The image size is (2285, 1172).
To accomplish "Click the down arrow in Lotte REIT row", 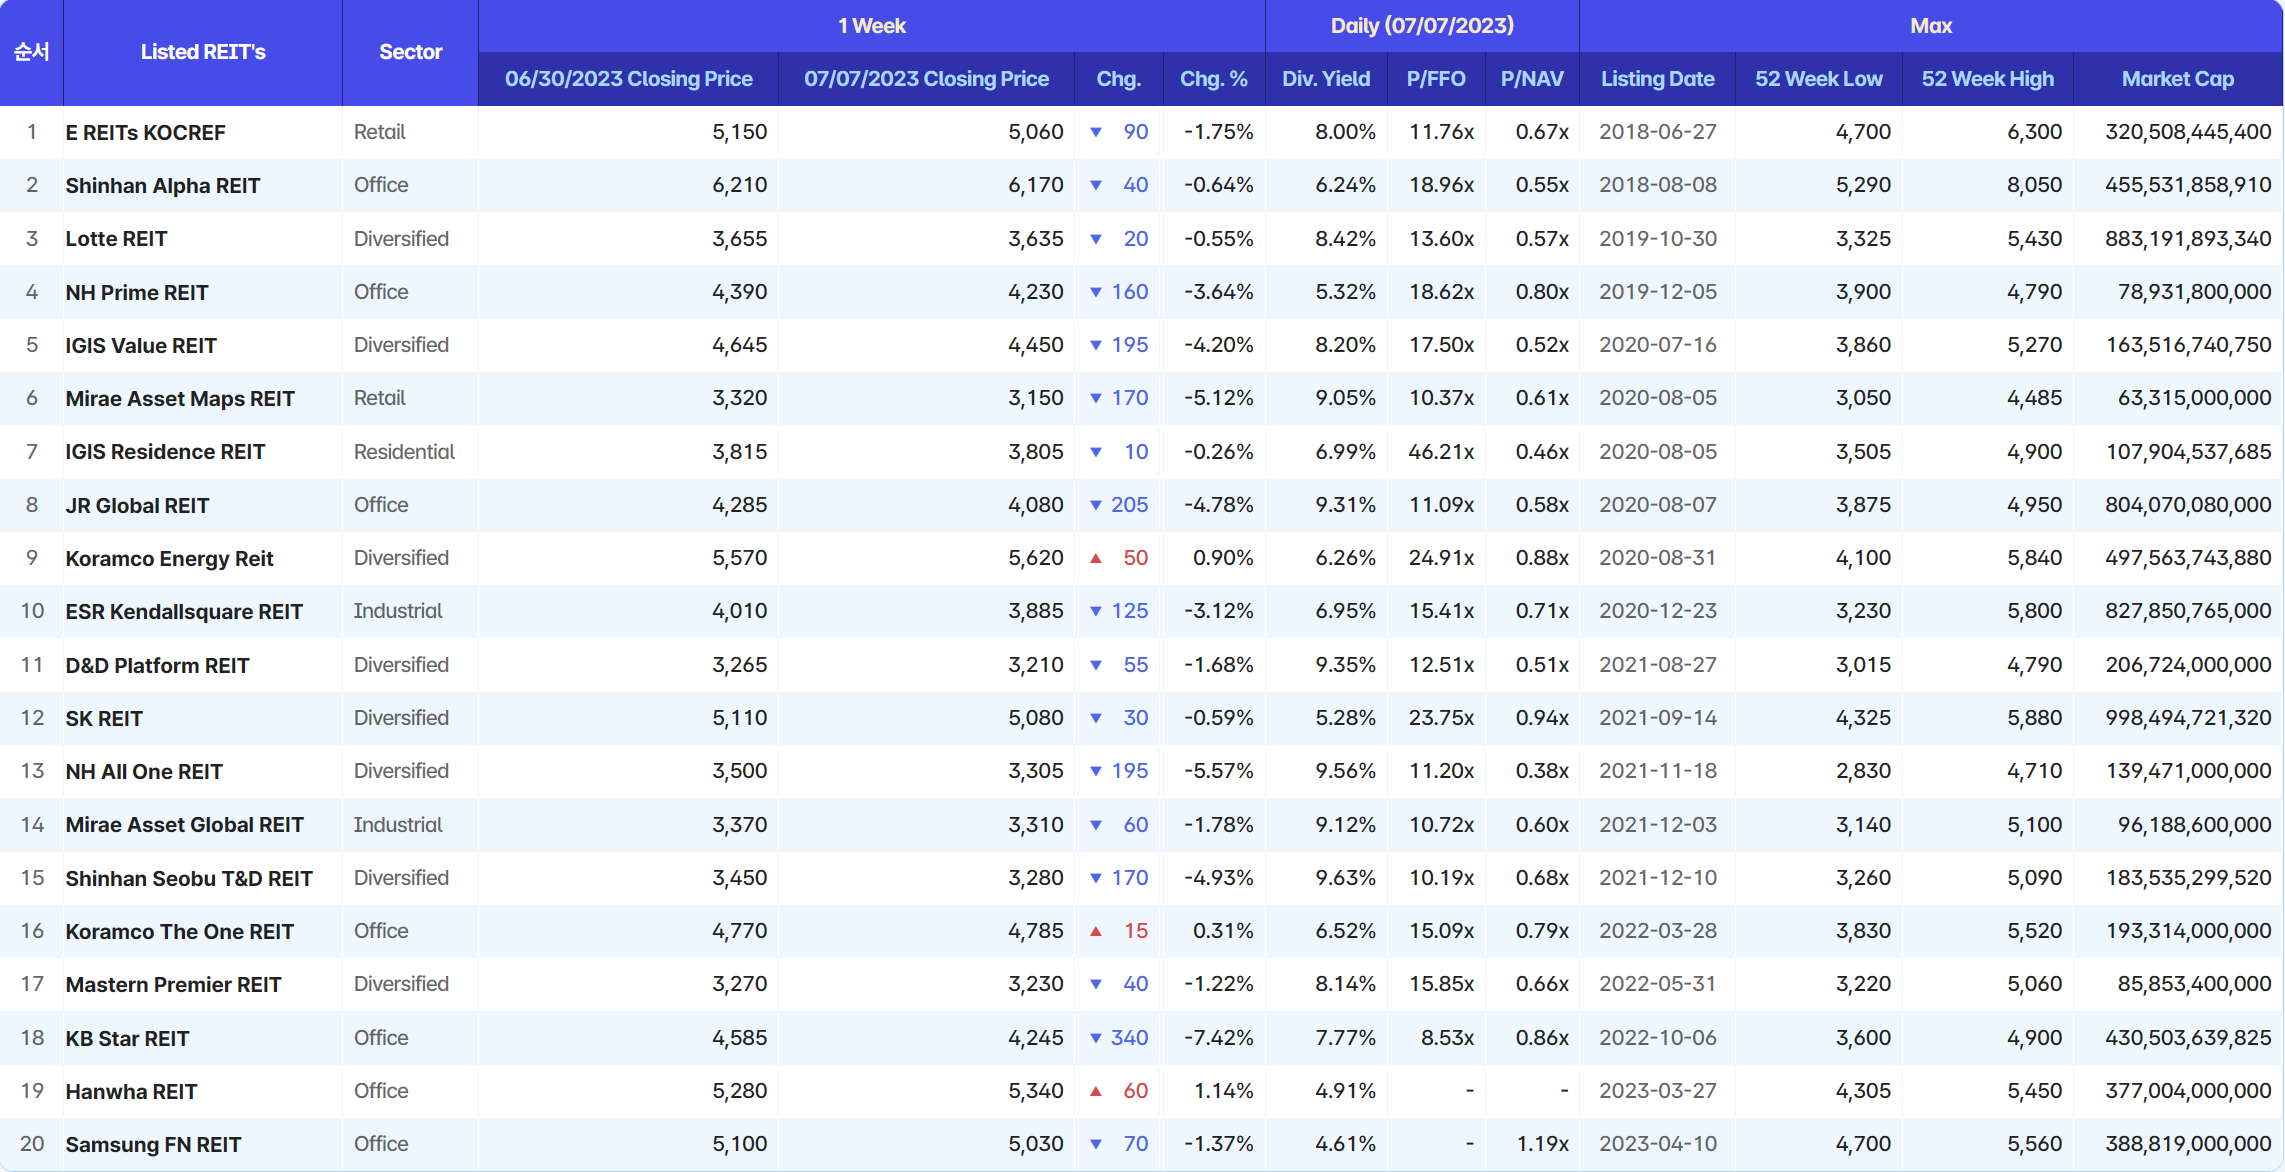I will (1096, 239).
